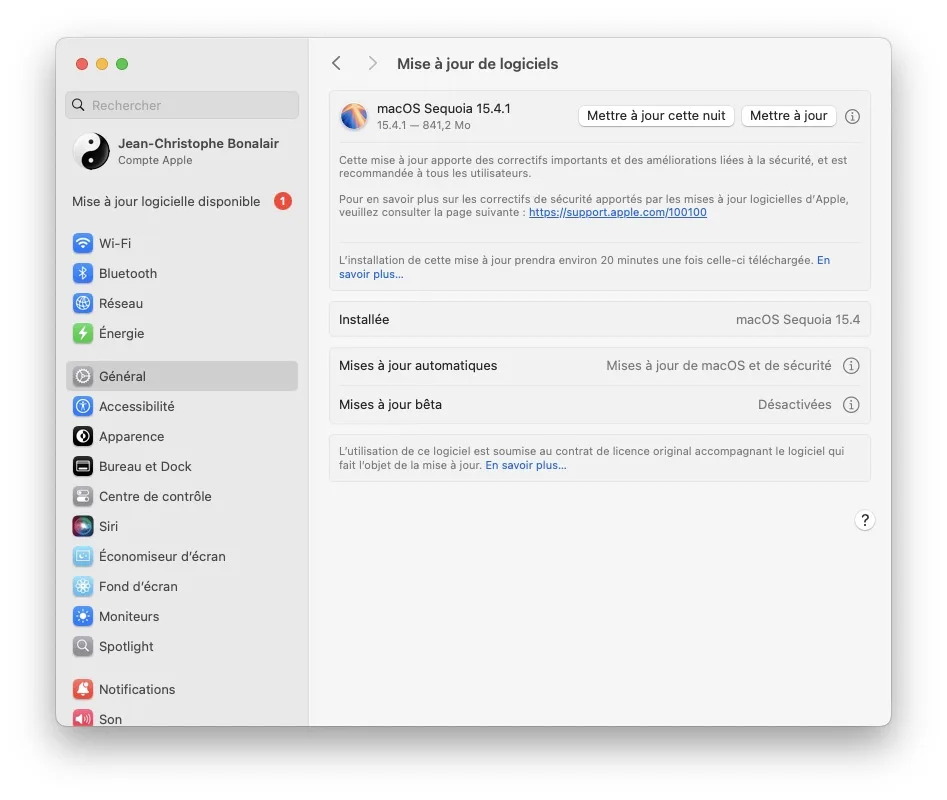Click Mettre à jour cette nuit
Viewport: 947px width, 800px height.
(656, 116)
